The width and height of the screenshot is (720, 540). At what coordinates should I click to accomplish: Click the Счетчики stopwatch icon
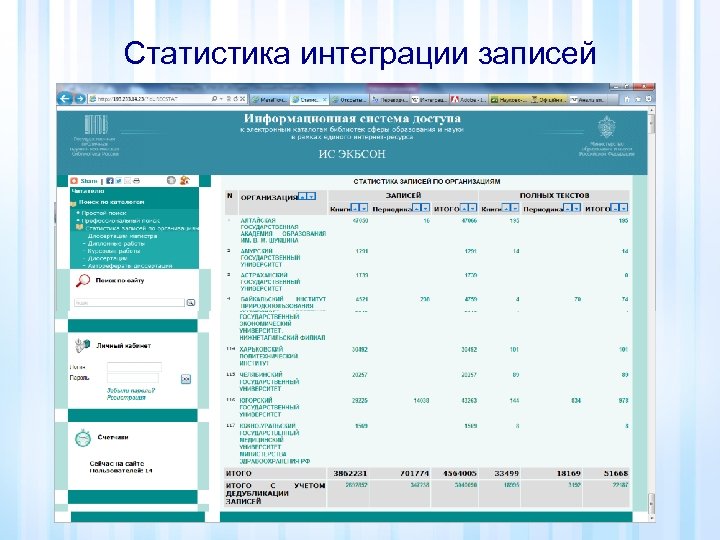83,438
